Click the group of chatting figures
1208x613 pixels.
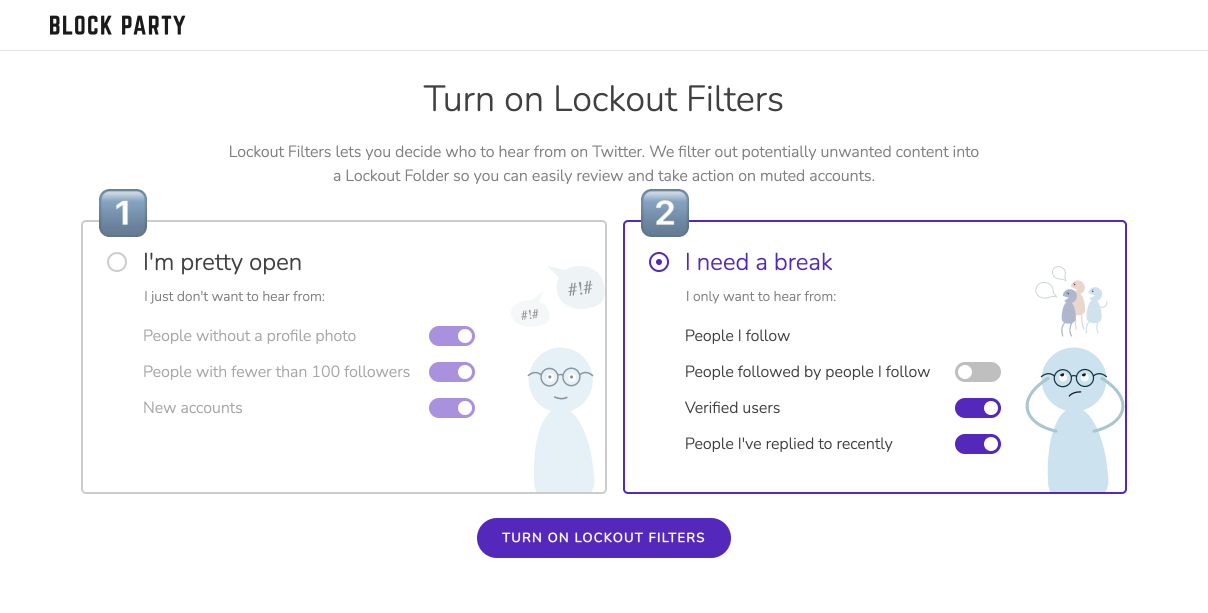1072,301
